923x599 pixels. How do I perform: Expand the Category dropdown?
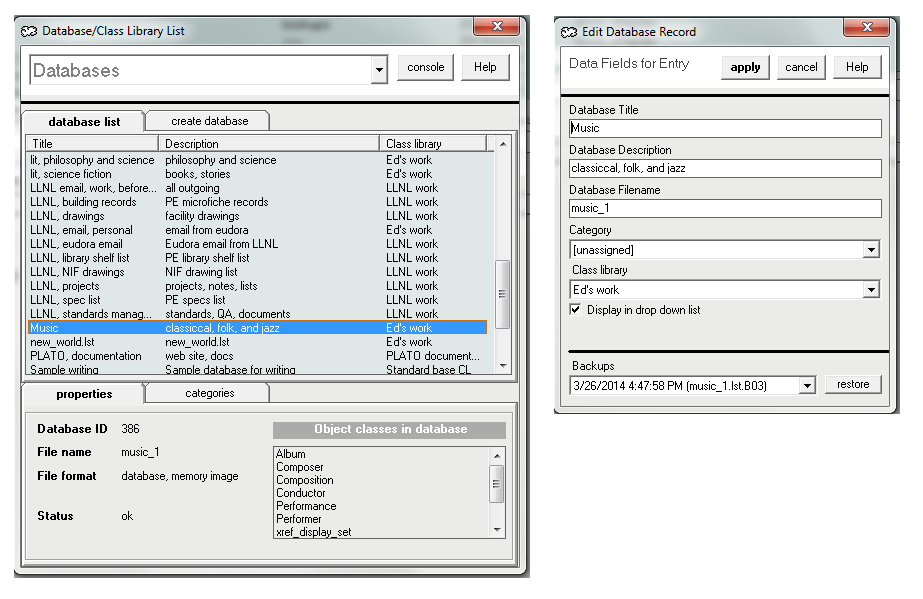871,250
